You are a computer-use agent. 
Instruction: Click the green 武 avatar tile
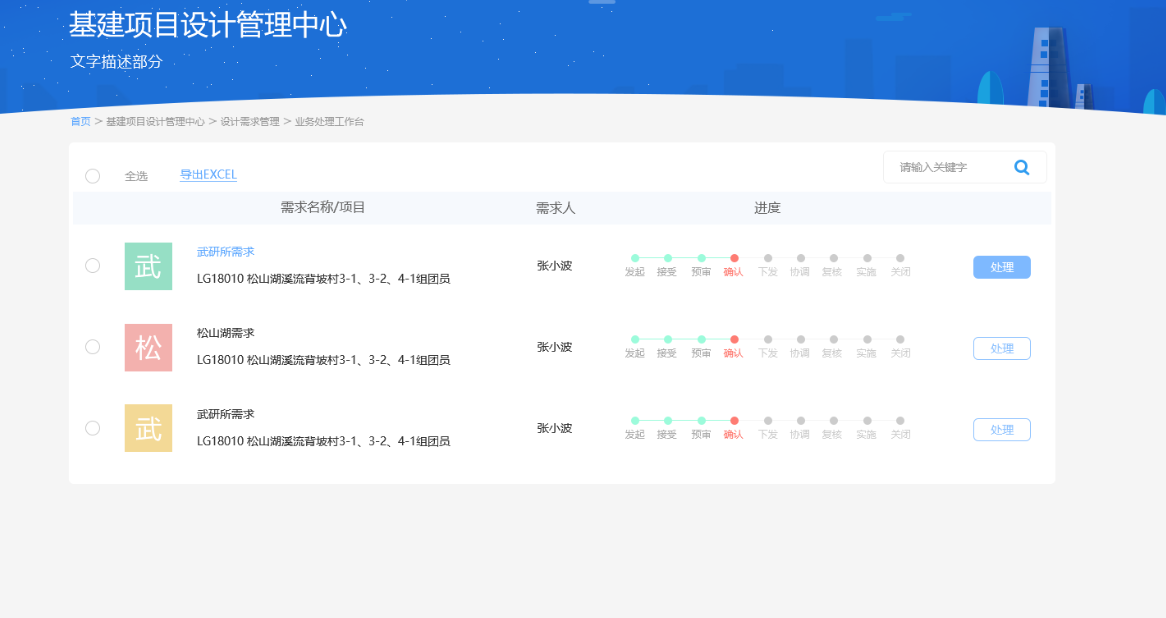pyautogui.click(x=148, y=266)
